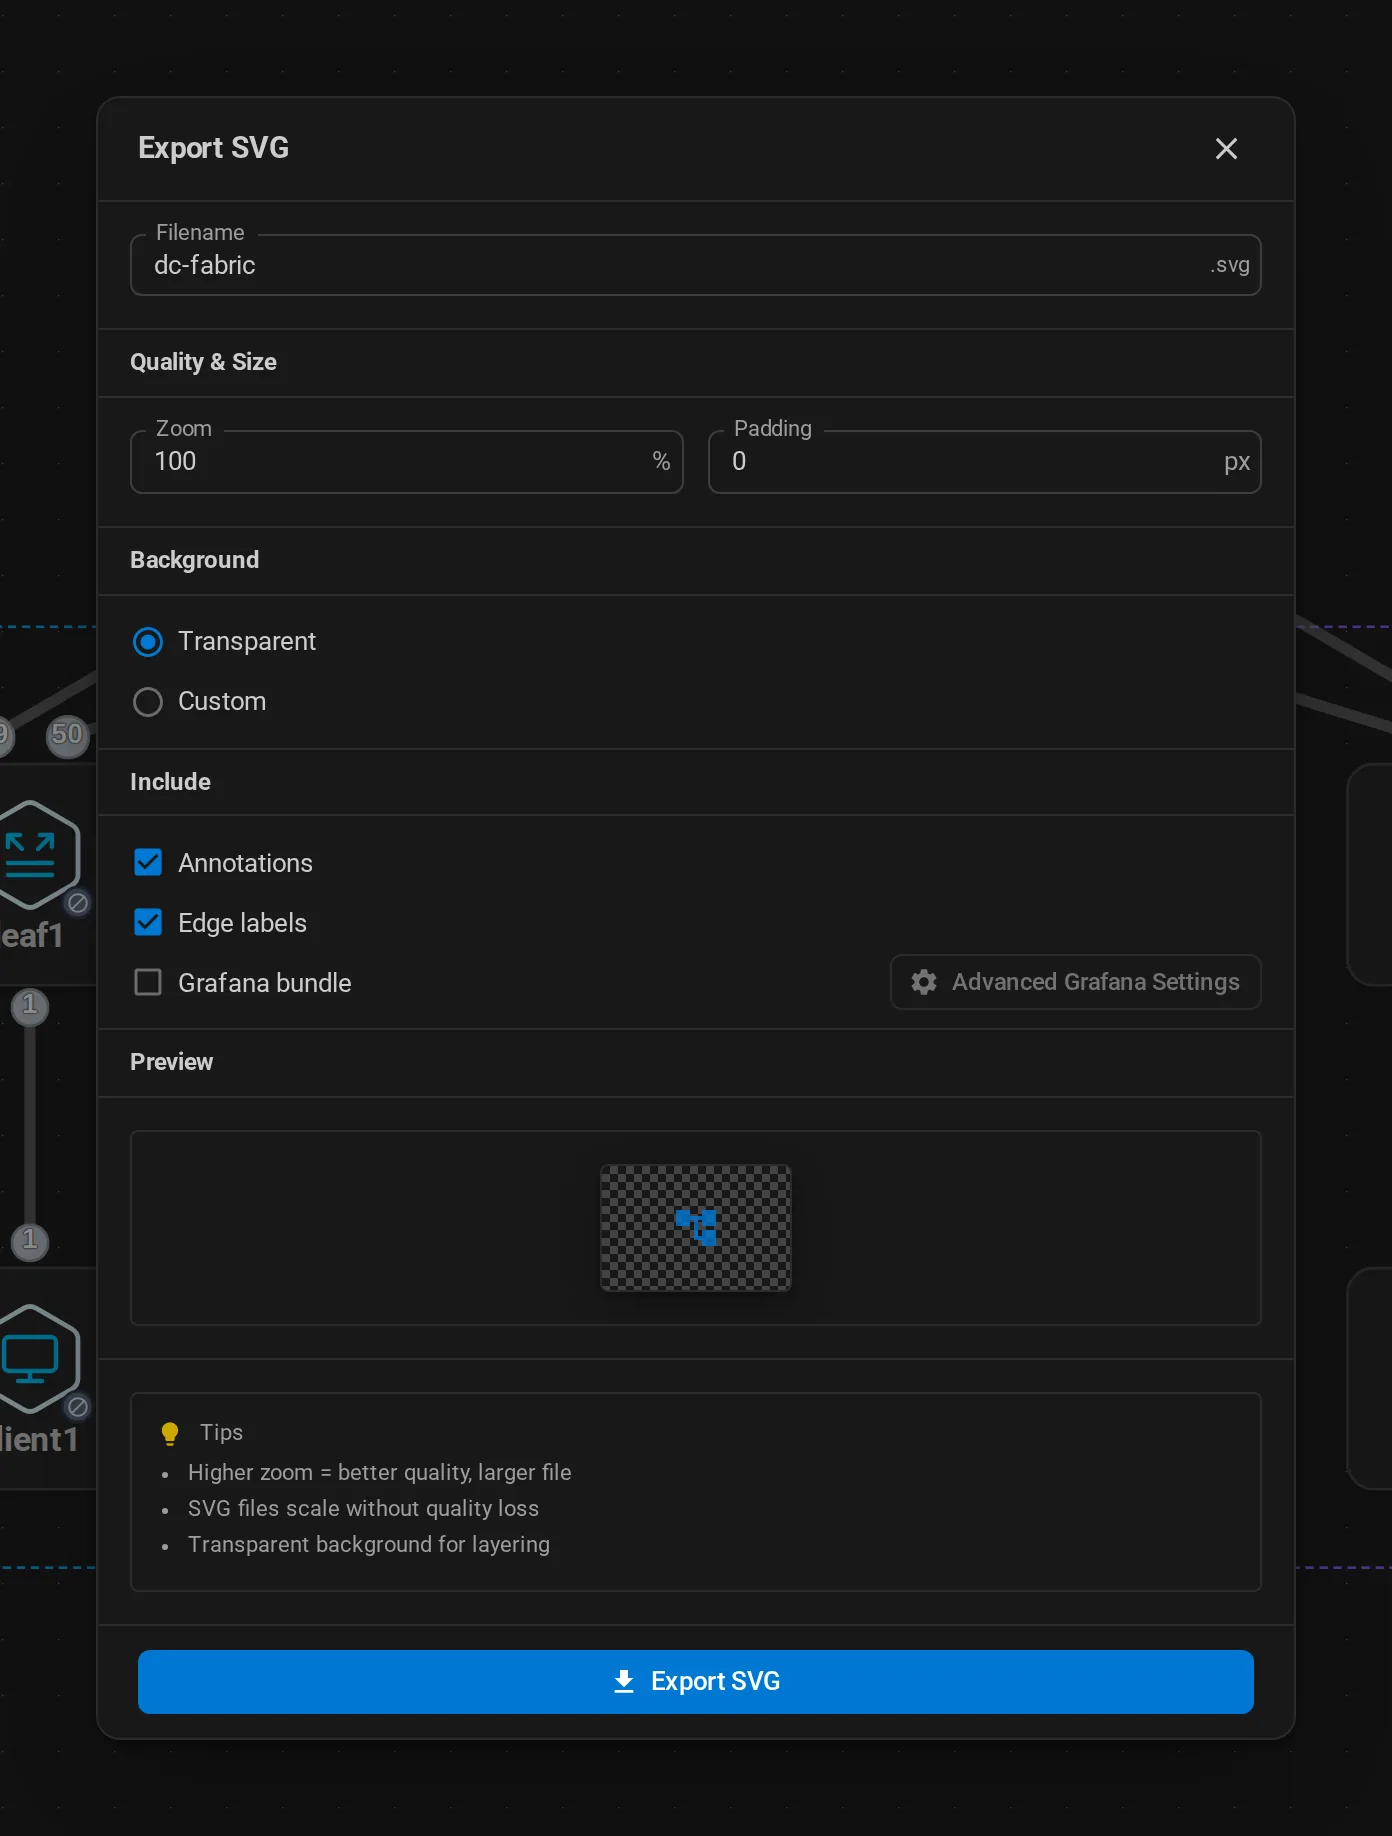
Task: Select the Transparent background option
Action: (x=148, y=642)
